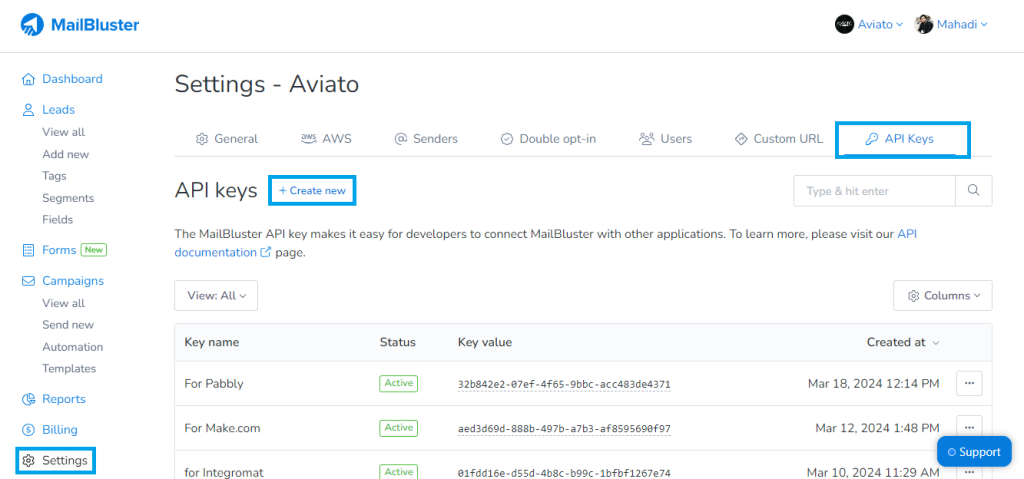The width and height of the screenshot is (1024, 479).
Task: Open actions menu for For Make.com key
Action: 969,428
